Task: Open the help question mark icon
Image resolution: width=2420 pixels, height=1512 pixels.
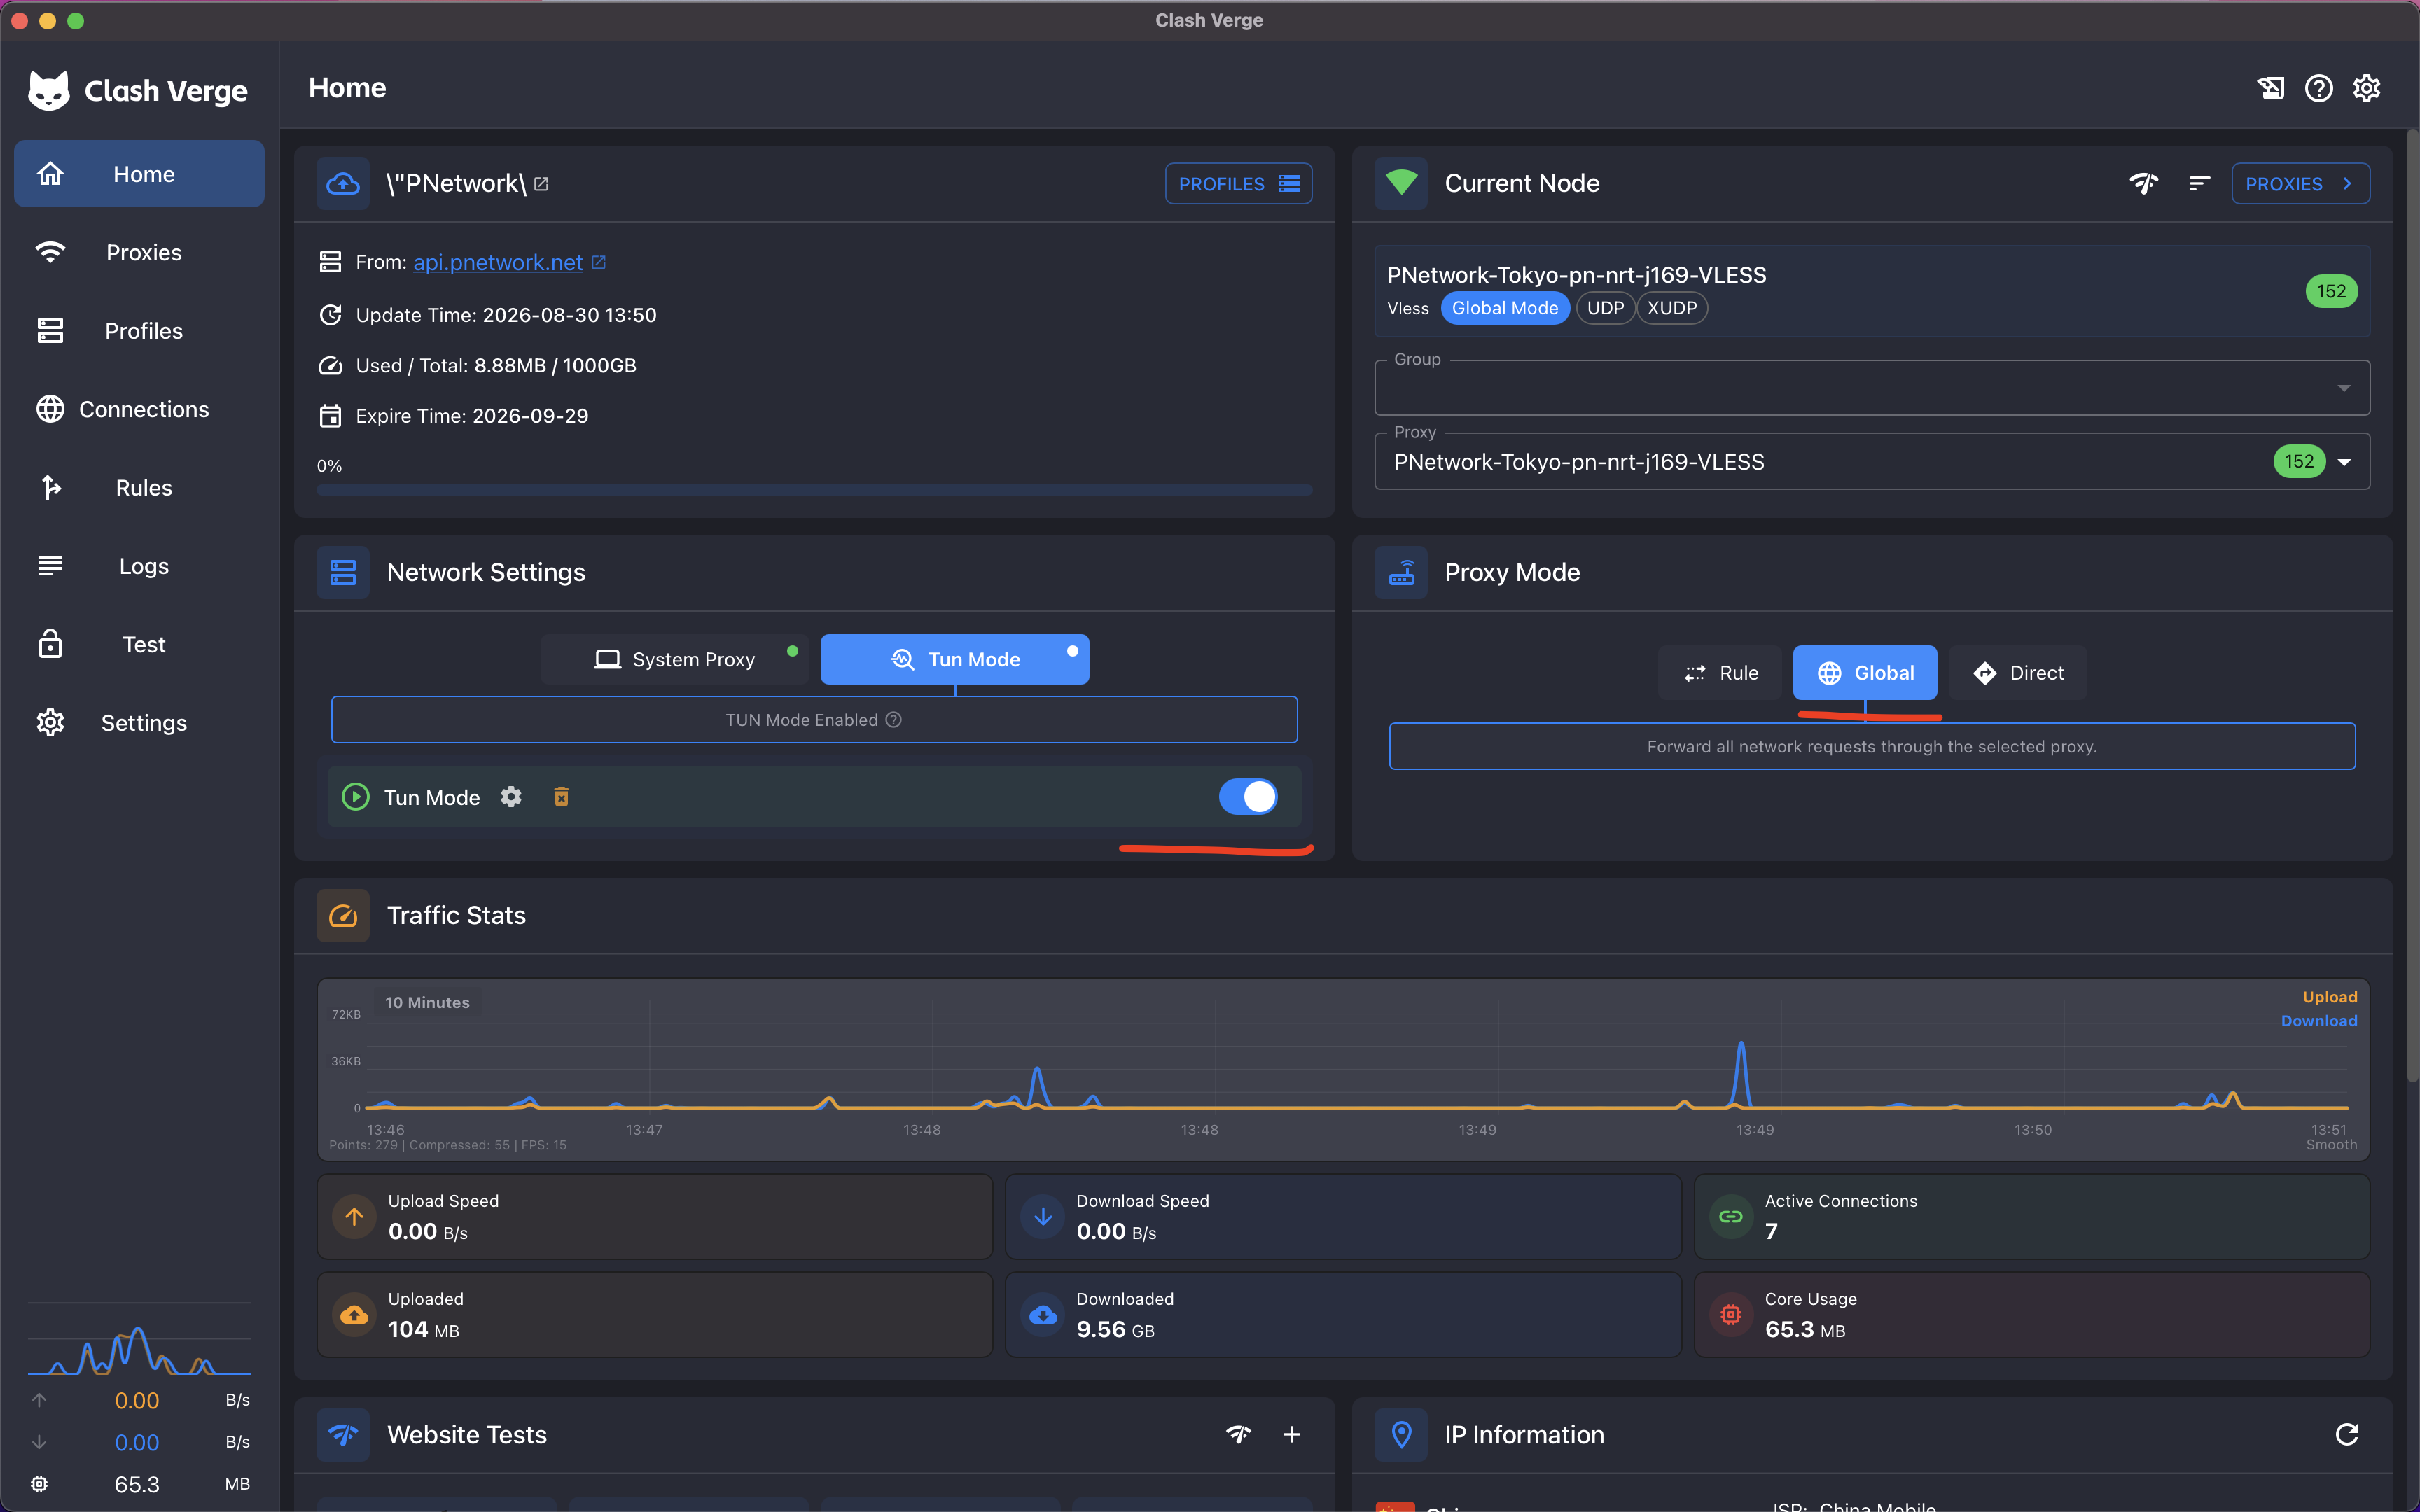Action: point(2318,88)
